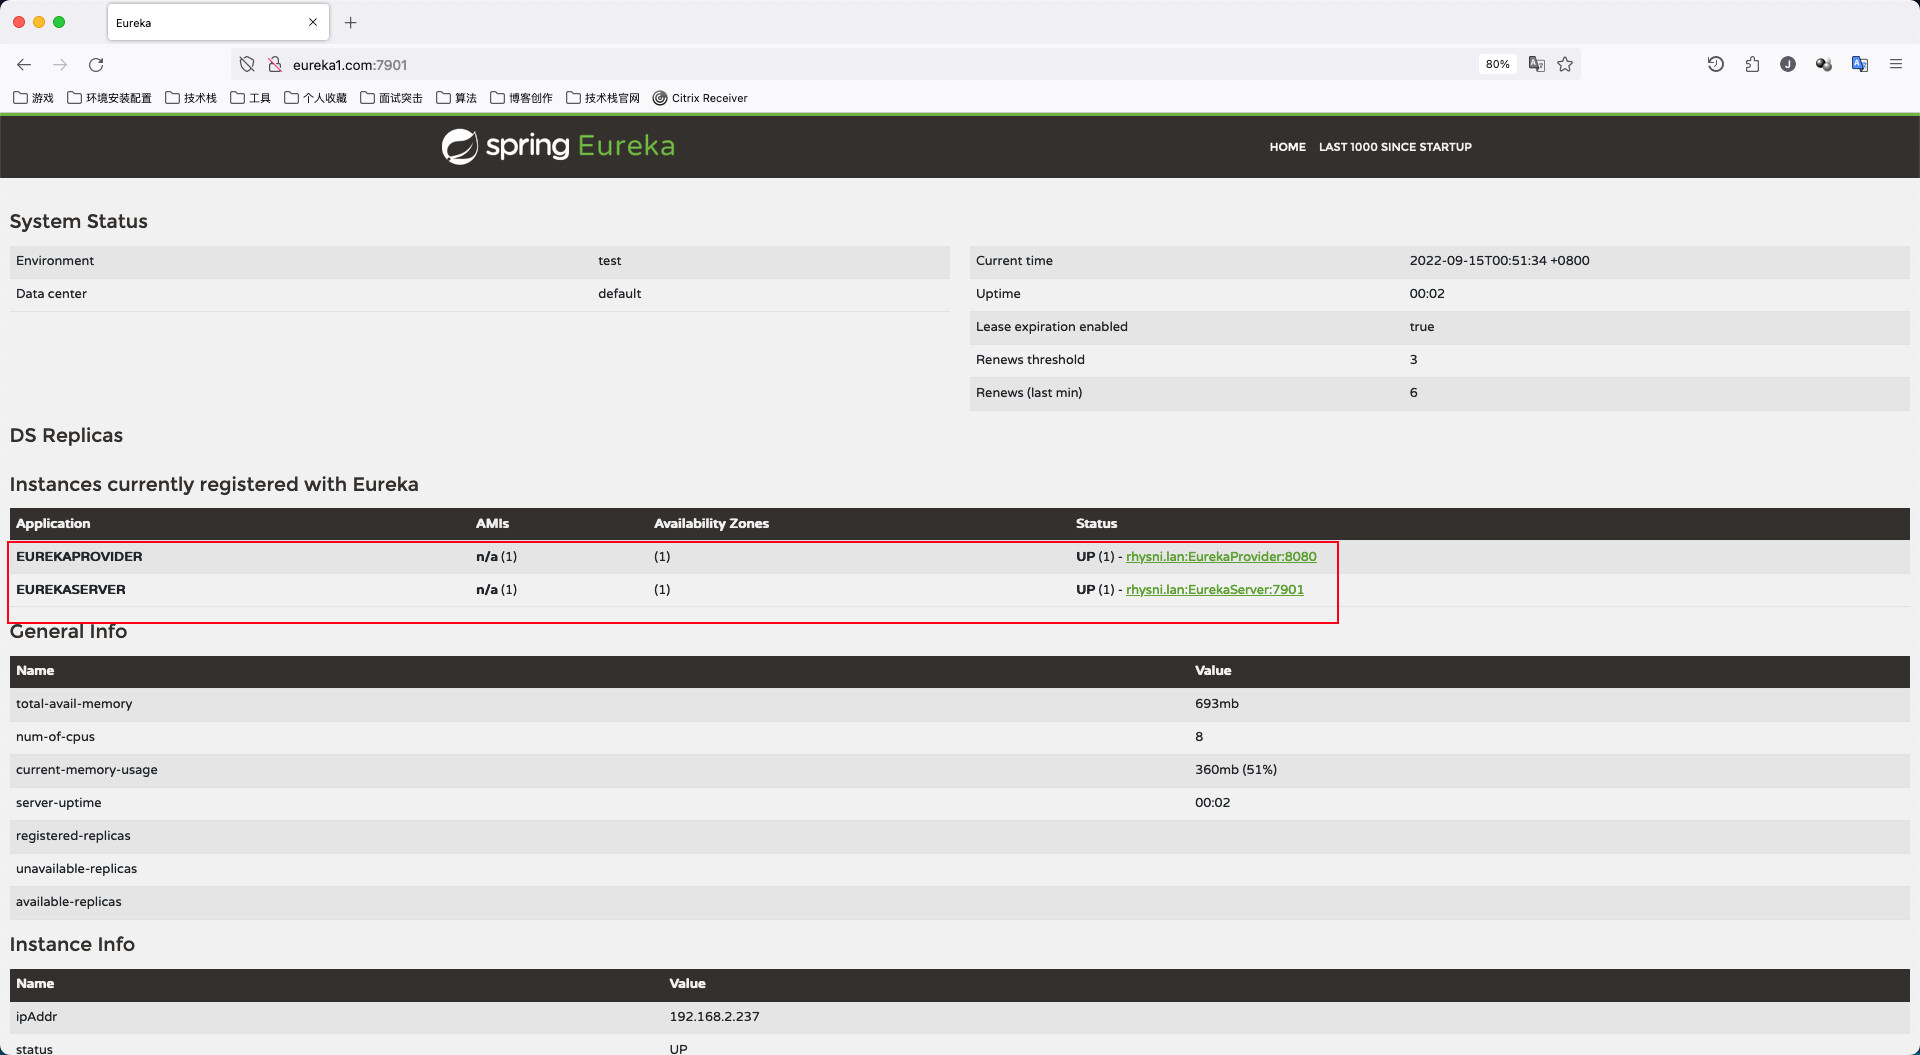Open the browser hamburger menu

pyautogui.click(x=1896, y=64)
